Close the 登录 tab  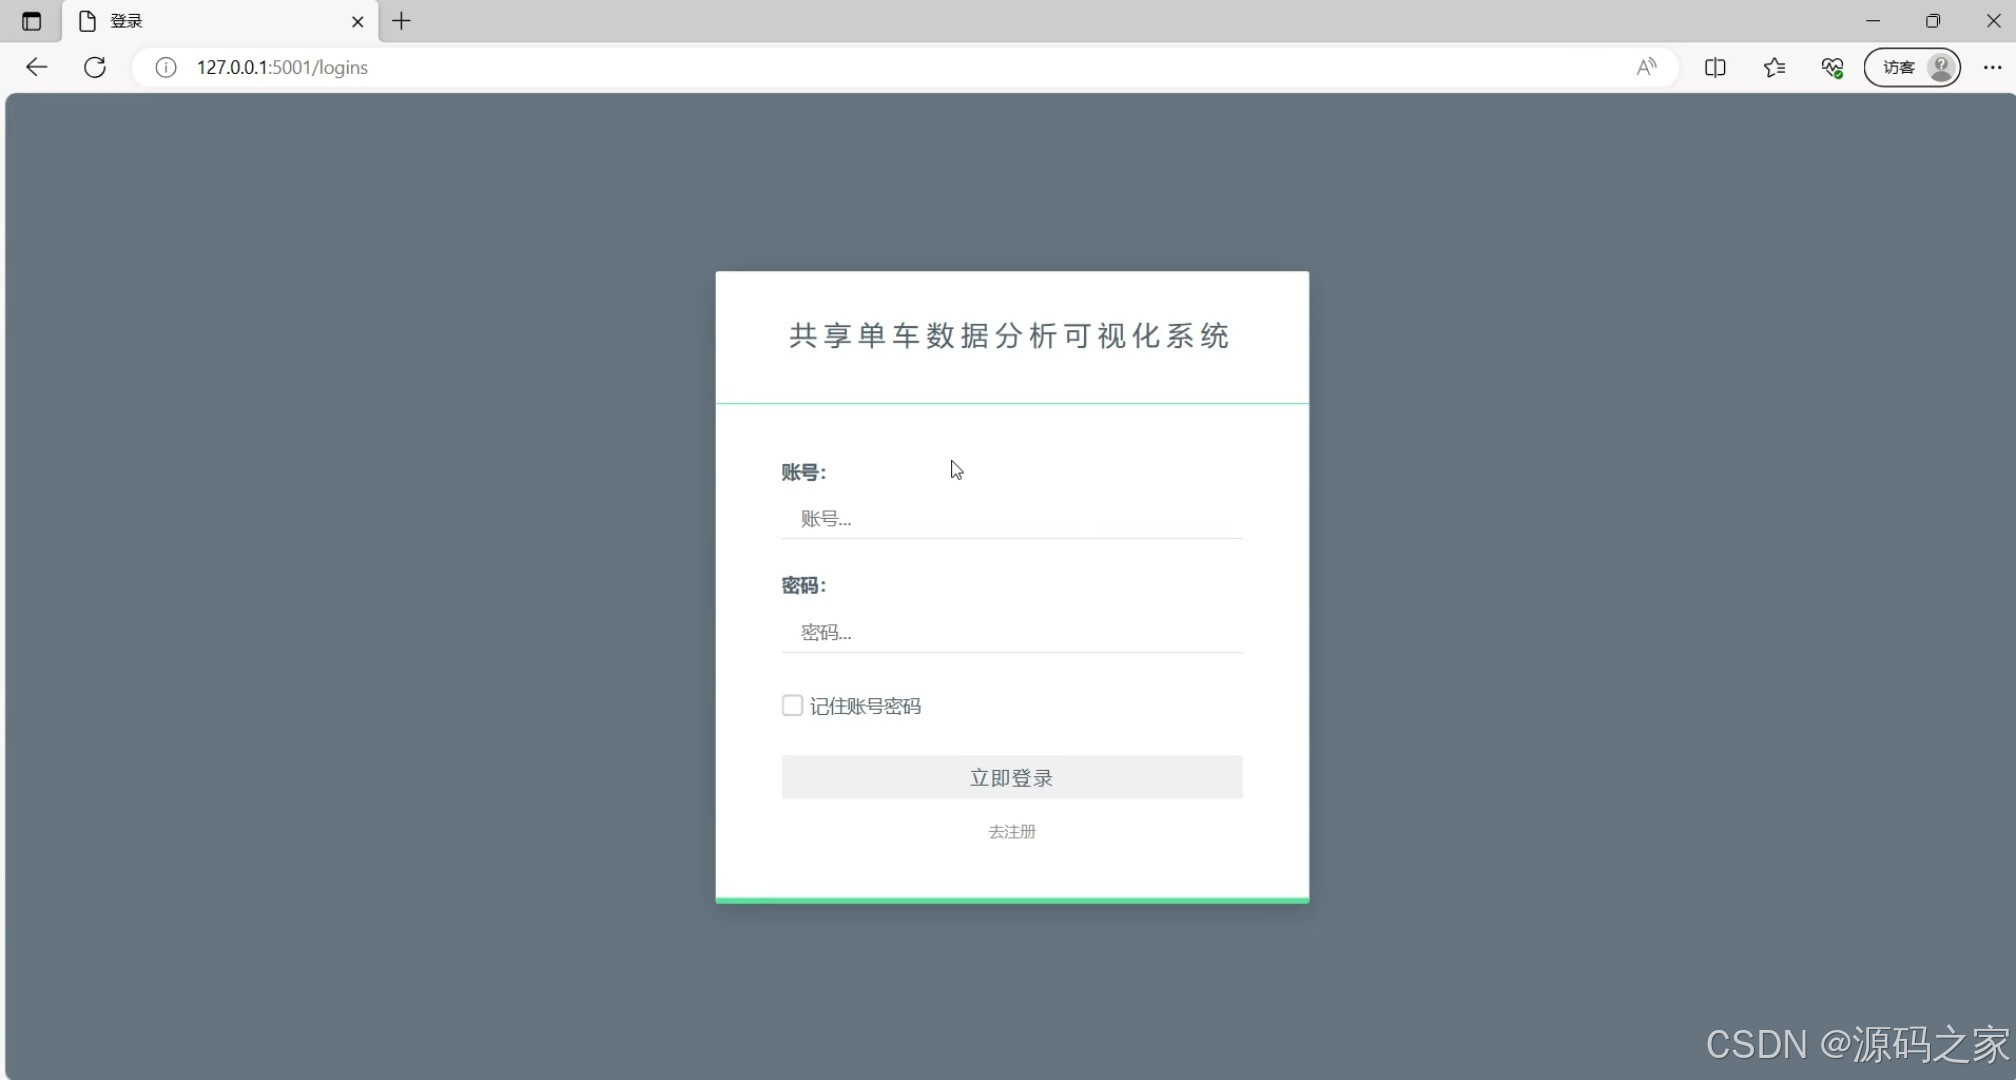point(357,21)
